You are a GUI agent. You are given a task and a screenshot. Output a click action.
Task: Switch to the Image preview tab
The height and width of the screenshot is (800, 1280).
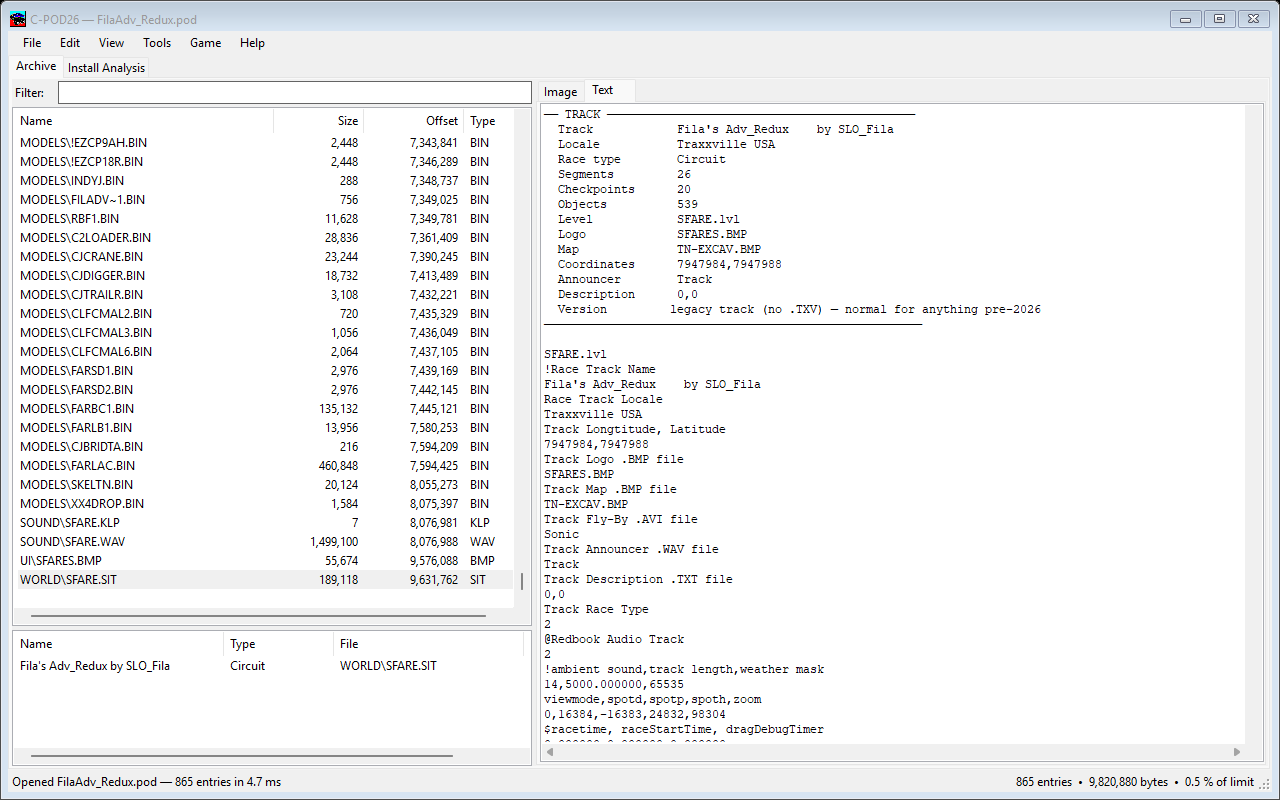561,92
